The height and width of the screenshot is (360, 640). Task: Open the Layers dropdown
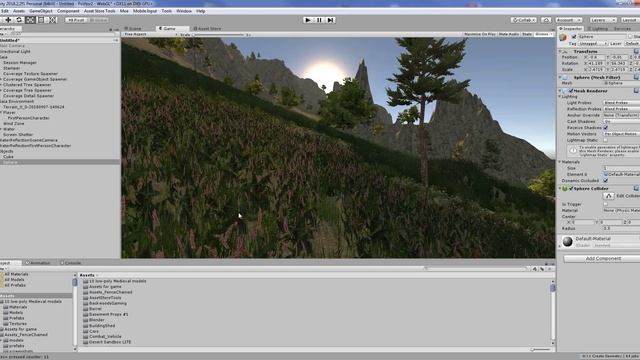click(x=602, y=20)
